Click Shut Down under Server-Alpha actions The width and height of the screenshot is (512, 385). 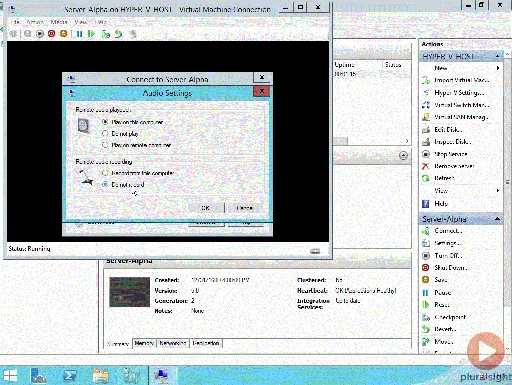[451, 268]
